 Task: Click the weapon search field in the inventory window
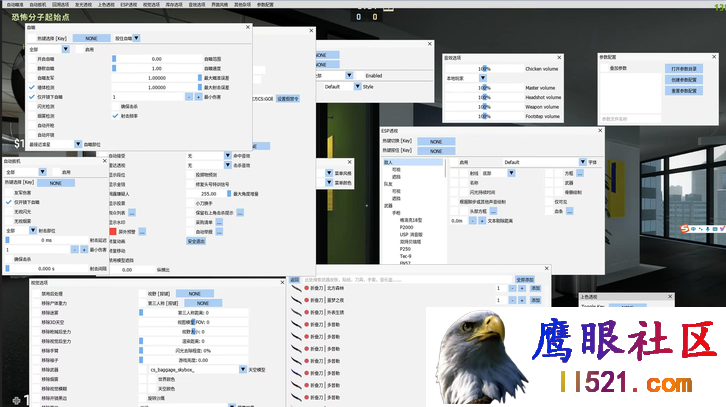(407, 280)
